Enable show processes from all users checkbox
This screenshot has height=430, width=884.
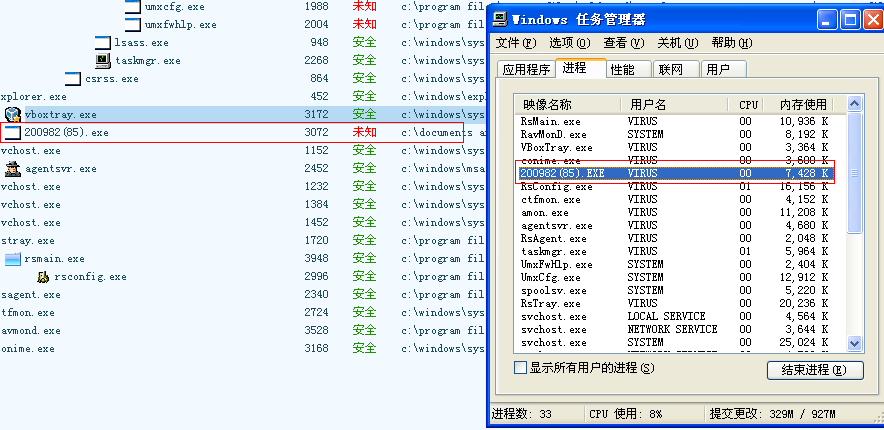(520, 368)
